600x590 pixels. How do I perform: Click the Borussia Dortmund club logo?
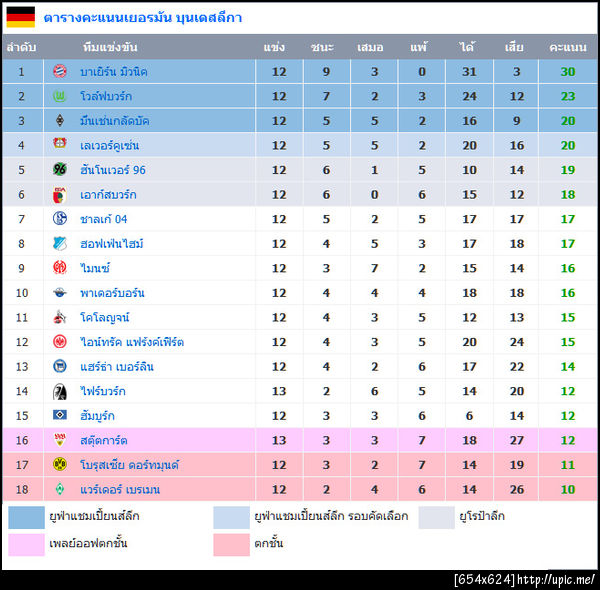60,465
